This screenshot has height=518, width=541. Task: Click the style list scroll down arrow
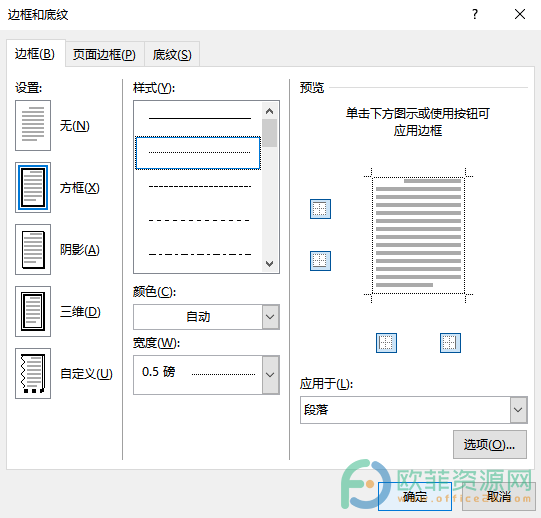(x=269, y=264)
